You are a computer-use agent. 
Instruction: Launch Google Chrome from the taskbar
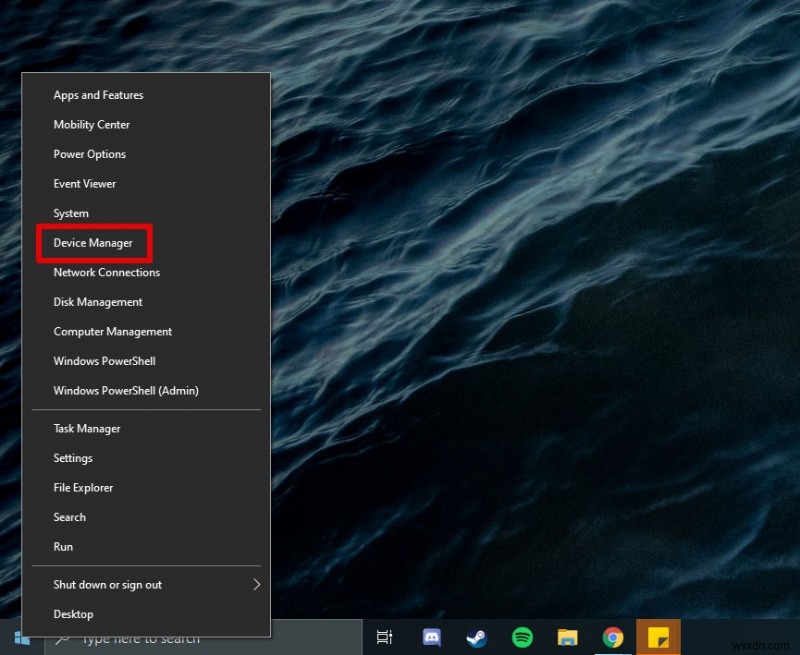(612, 637)
